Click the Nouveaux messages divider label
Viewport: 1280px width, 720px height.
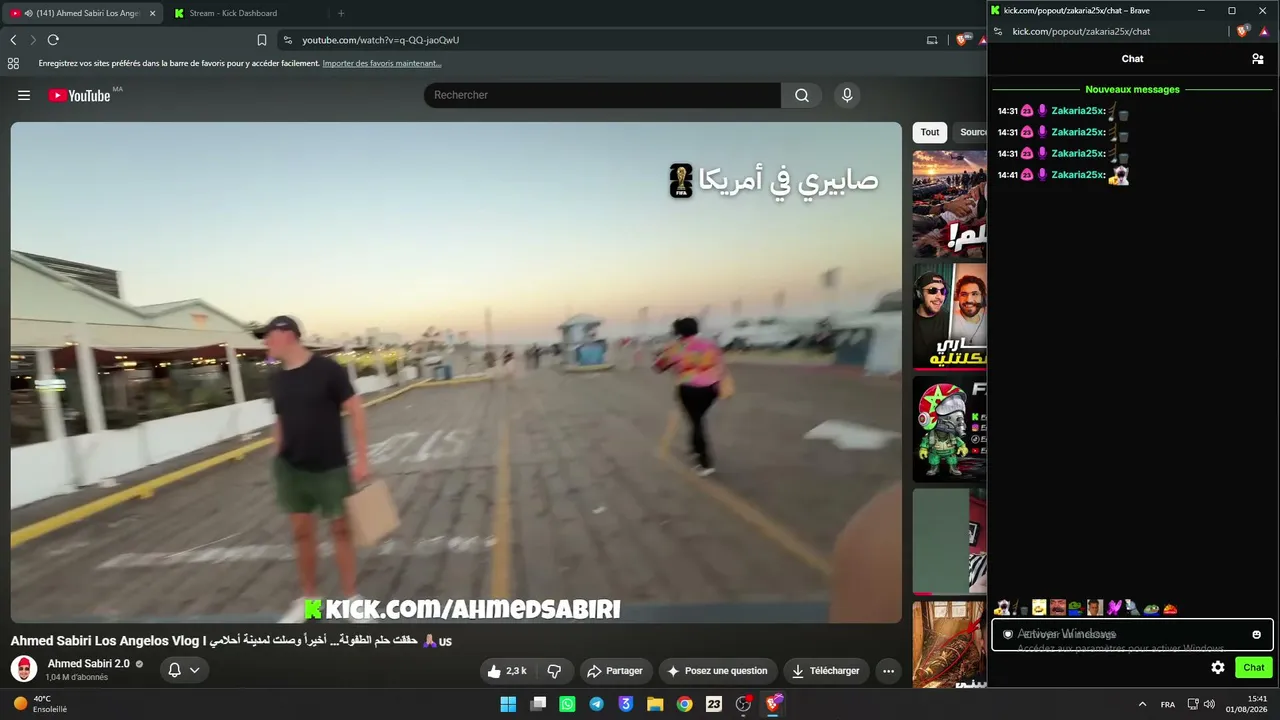click(x=1133, y=89)
